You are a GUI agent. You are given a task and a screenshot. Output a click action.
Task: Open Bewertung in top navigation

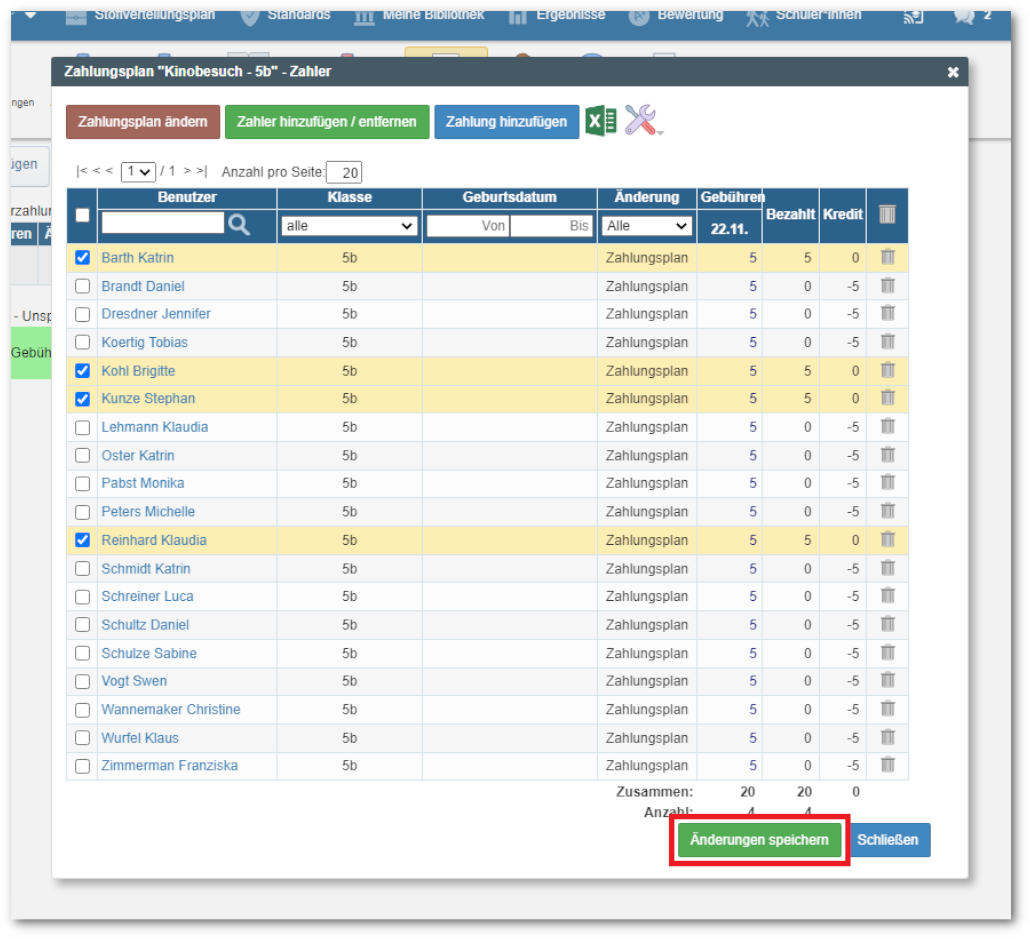[x=676, y=16]
